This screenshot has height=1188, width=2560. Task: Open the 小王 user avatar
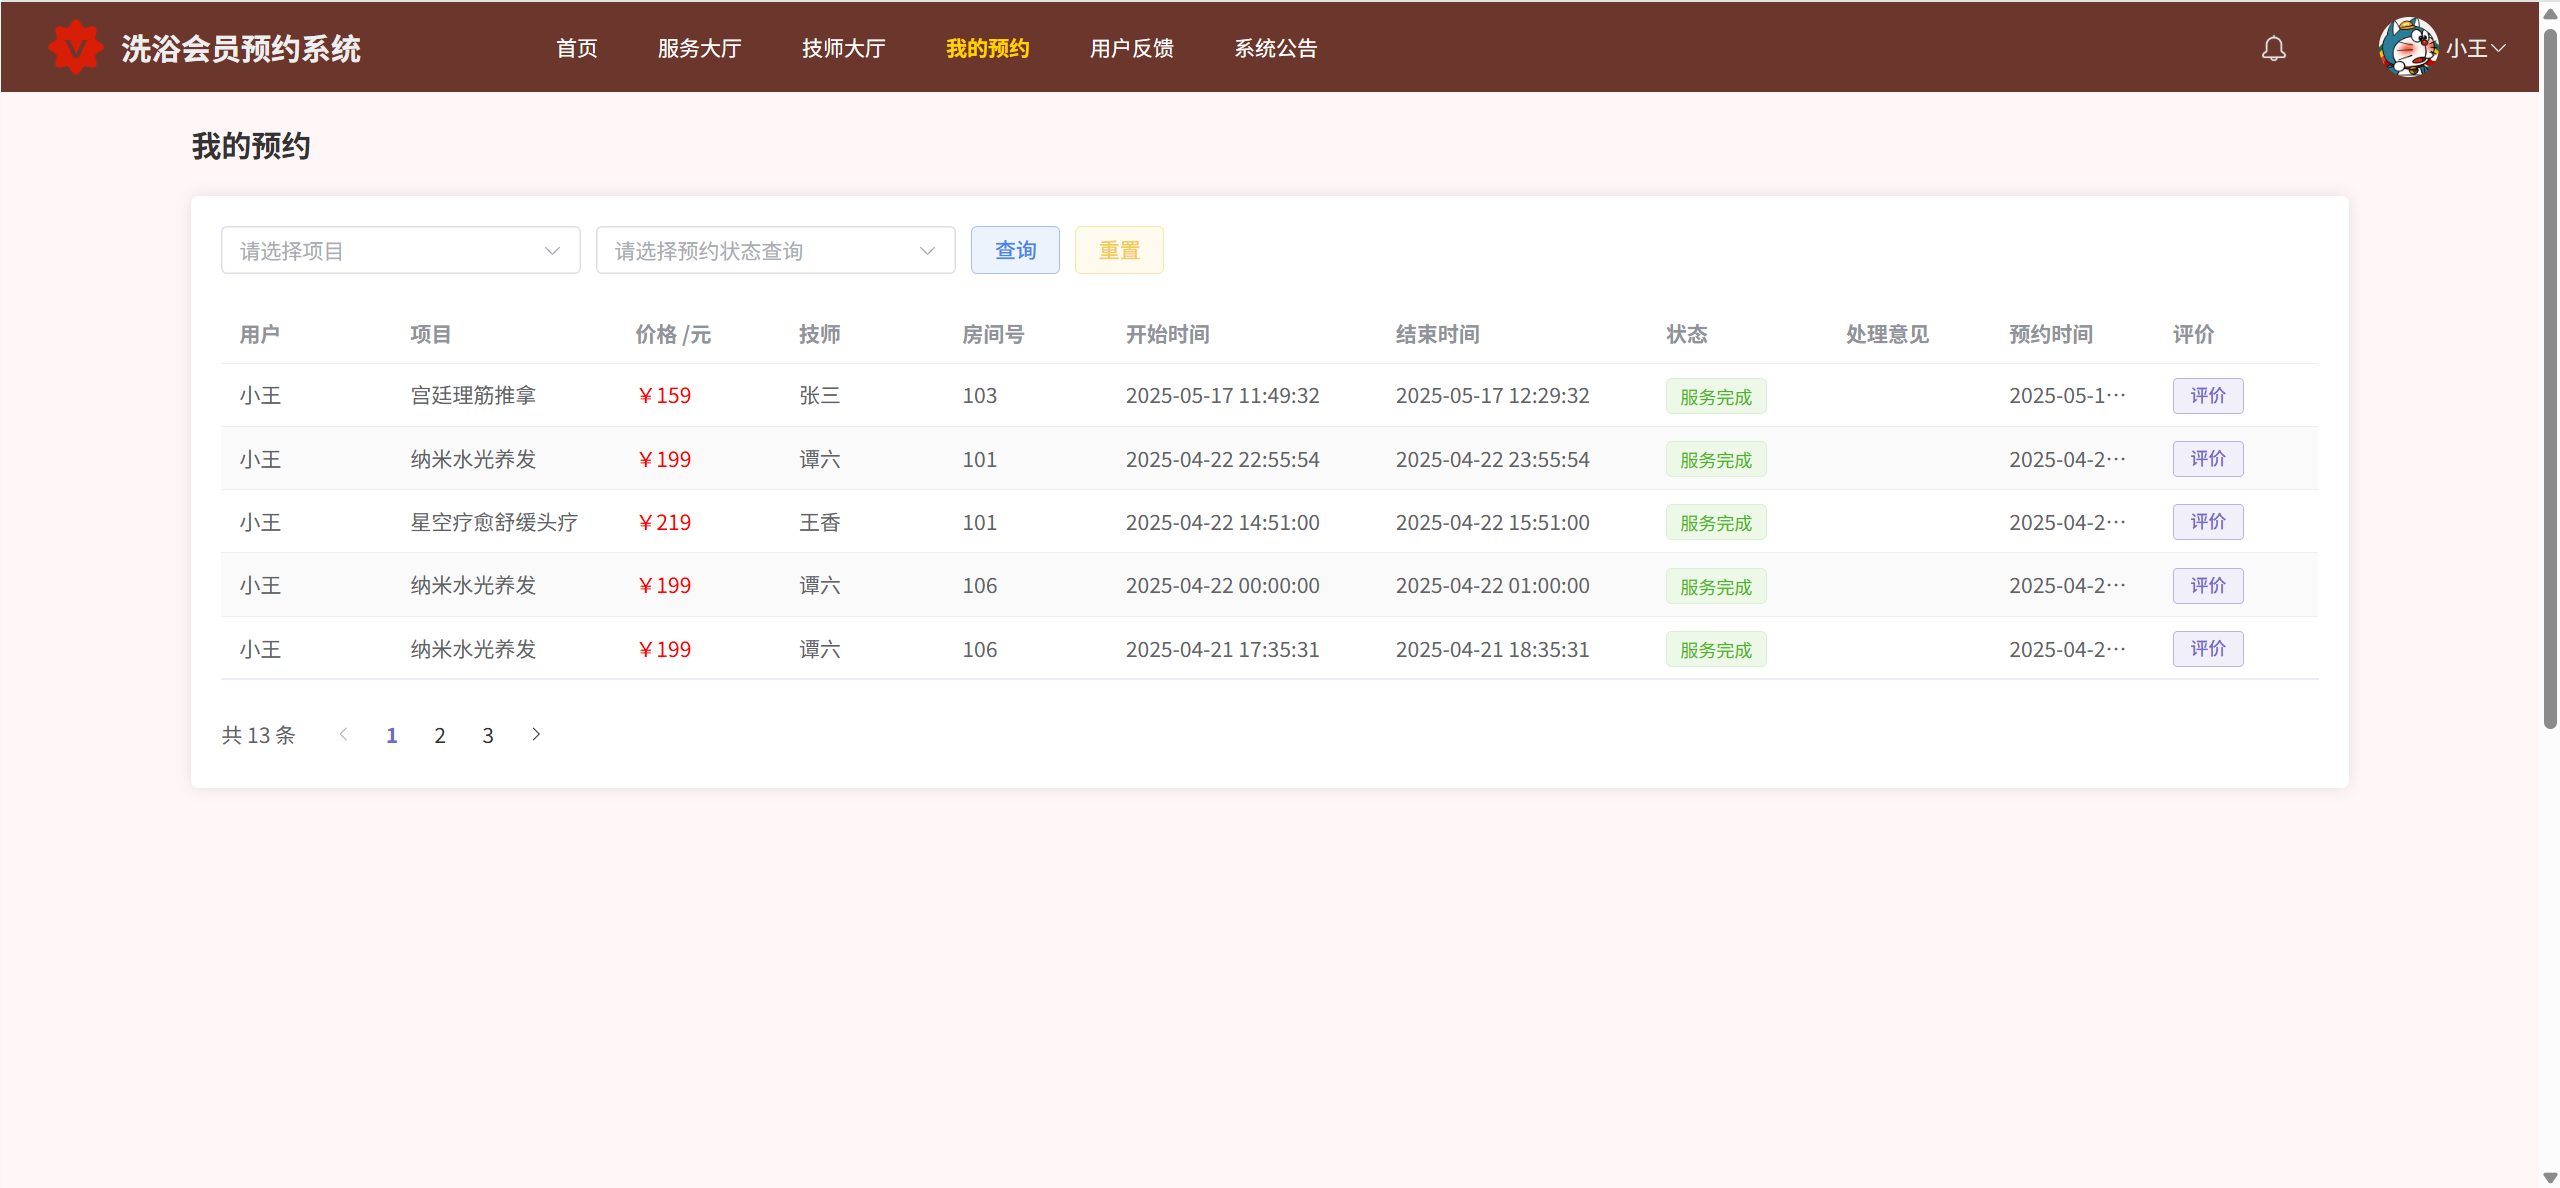(x=2408, y=47)
